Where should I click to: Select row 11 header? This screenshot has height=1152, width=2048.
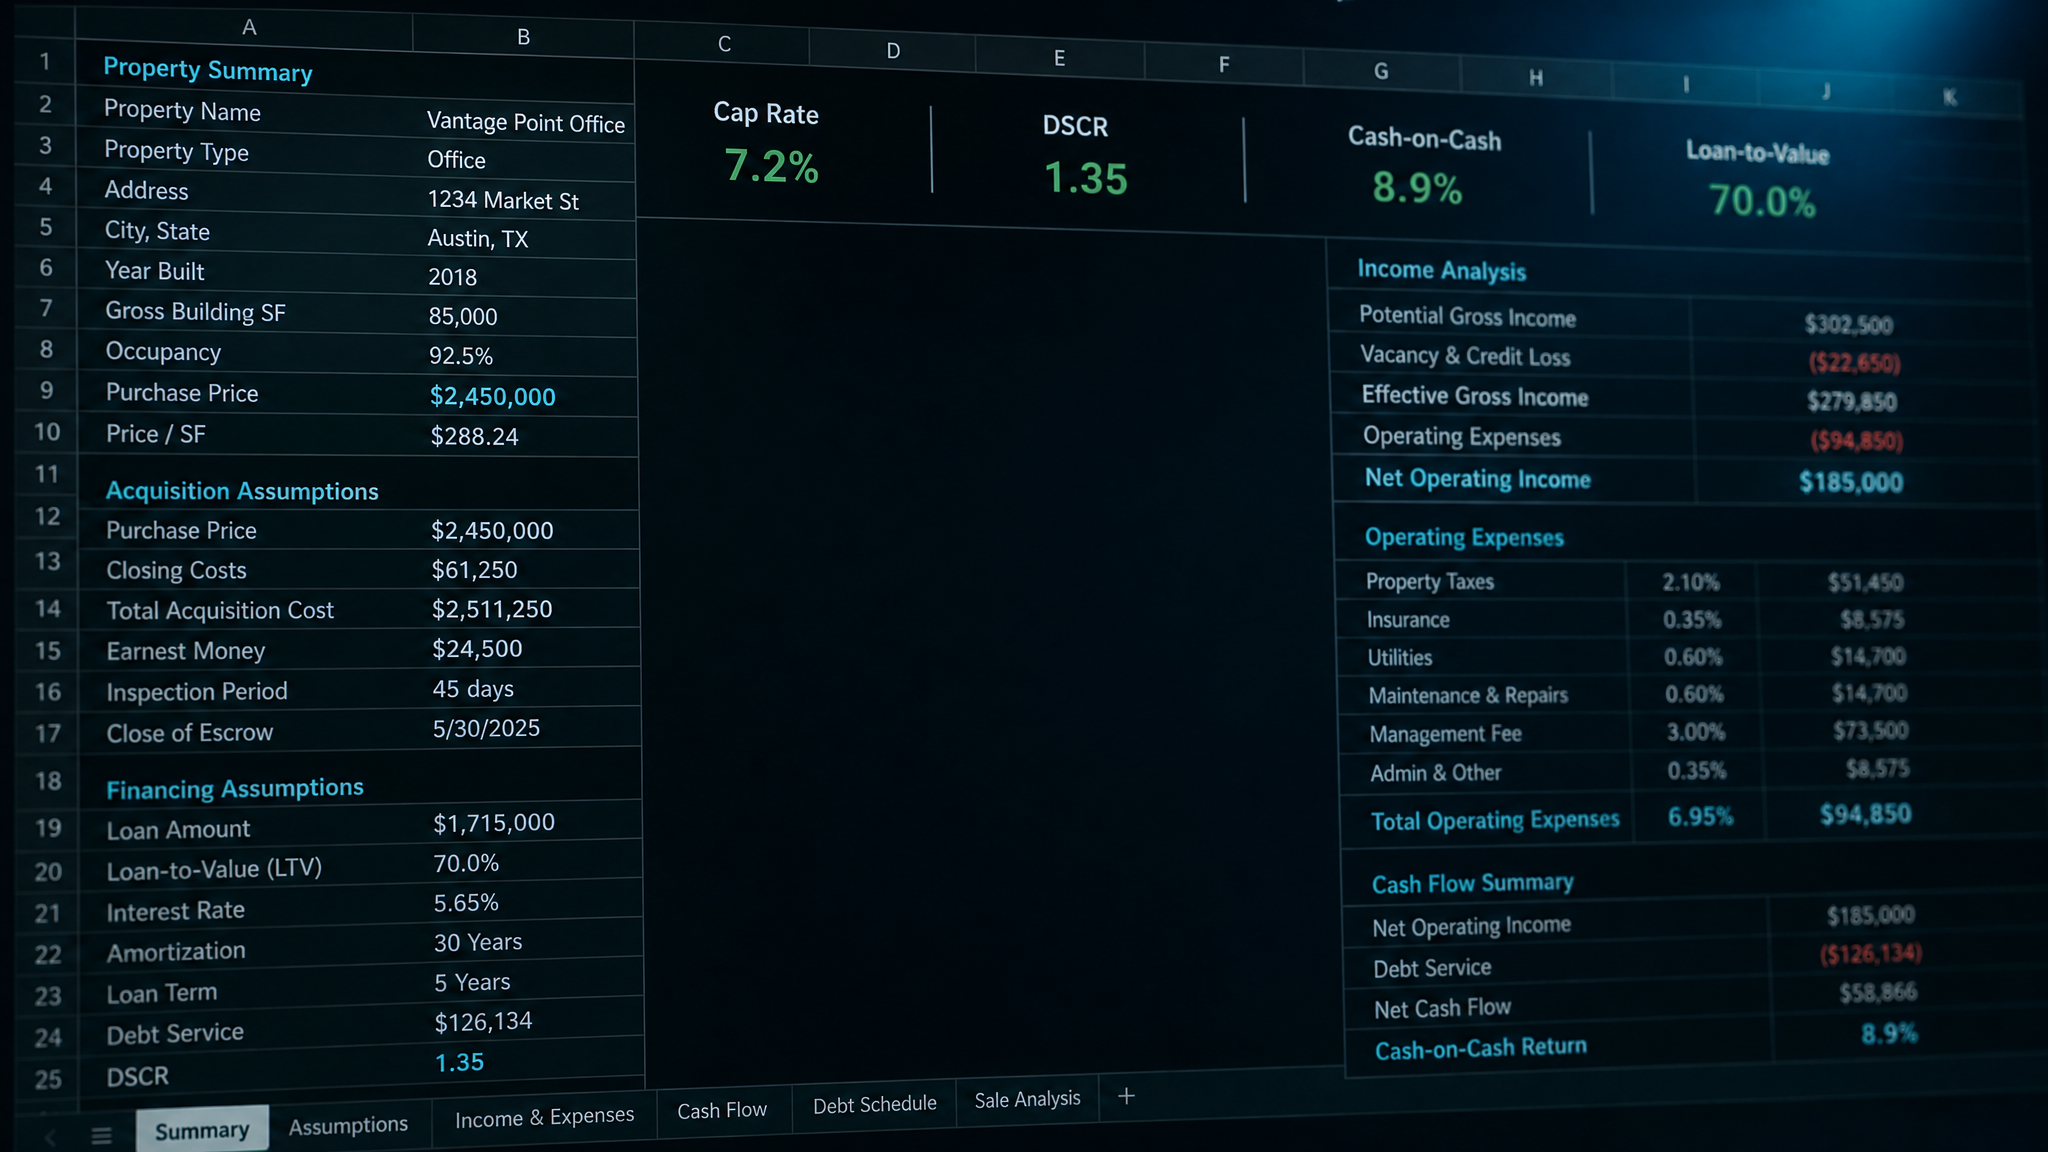click(x=46, y=474)
